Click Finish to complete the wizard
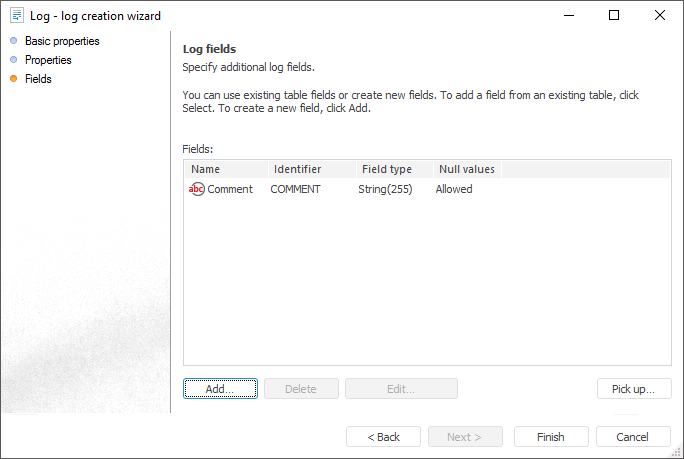This screenshot has width=684, height=459. pyautogui.click(x=551, y=437)
